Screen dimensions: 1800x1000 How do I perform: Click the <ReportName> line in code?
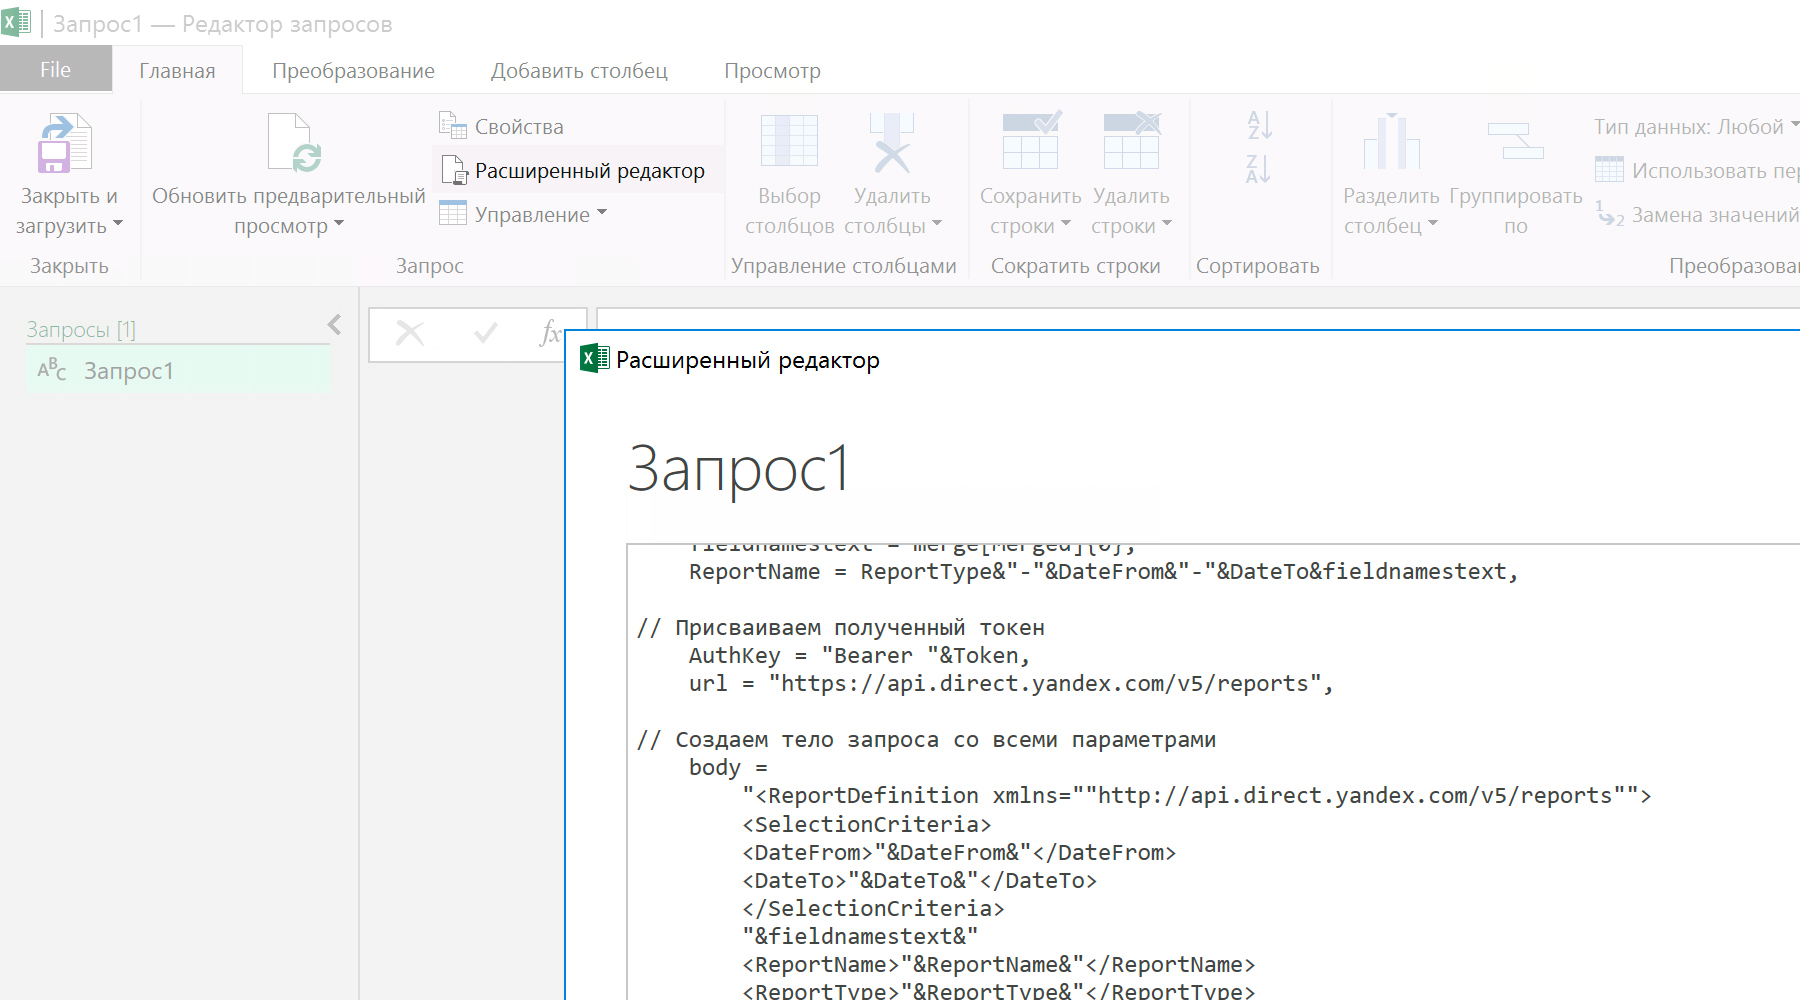click(999, 965)
